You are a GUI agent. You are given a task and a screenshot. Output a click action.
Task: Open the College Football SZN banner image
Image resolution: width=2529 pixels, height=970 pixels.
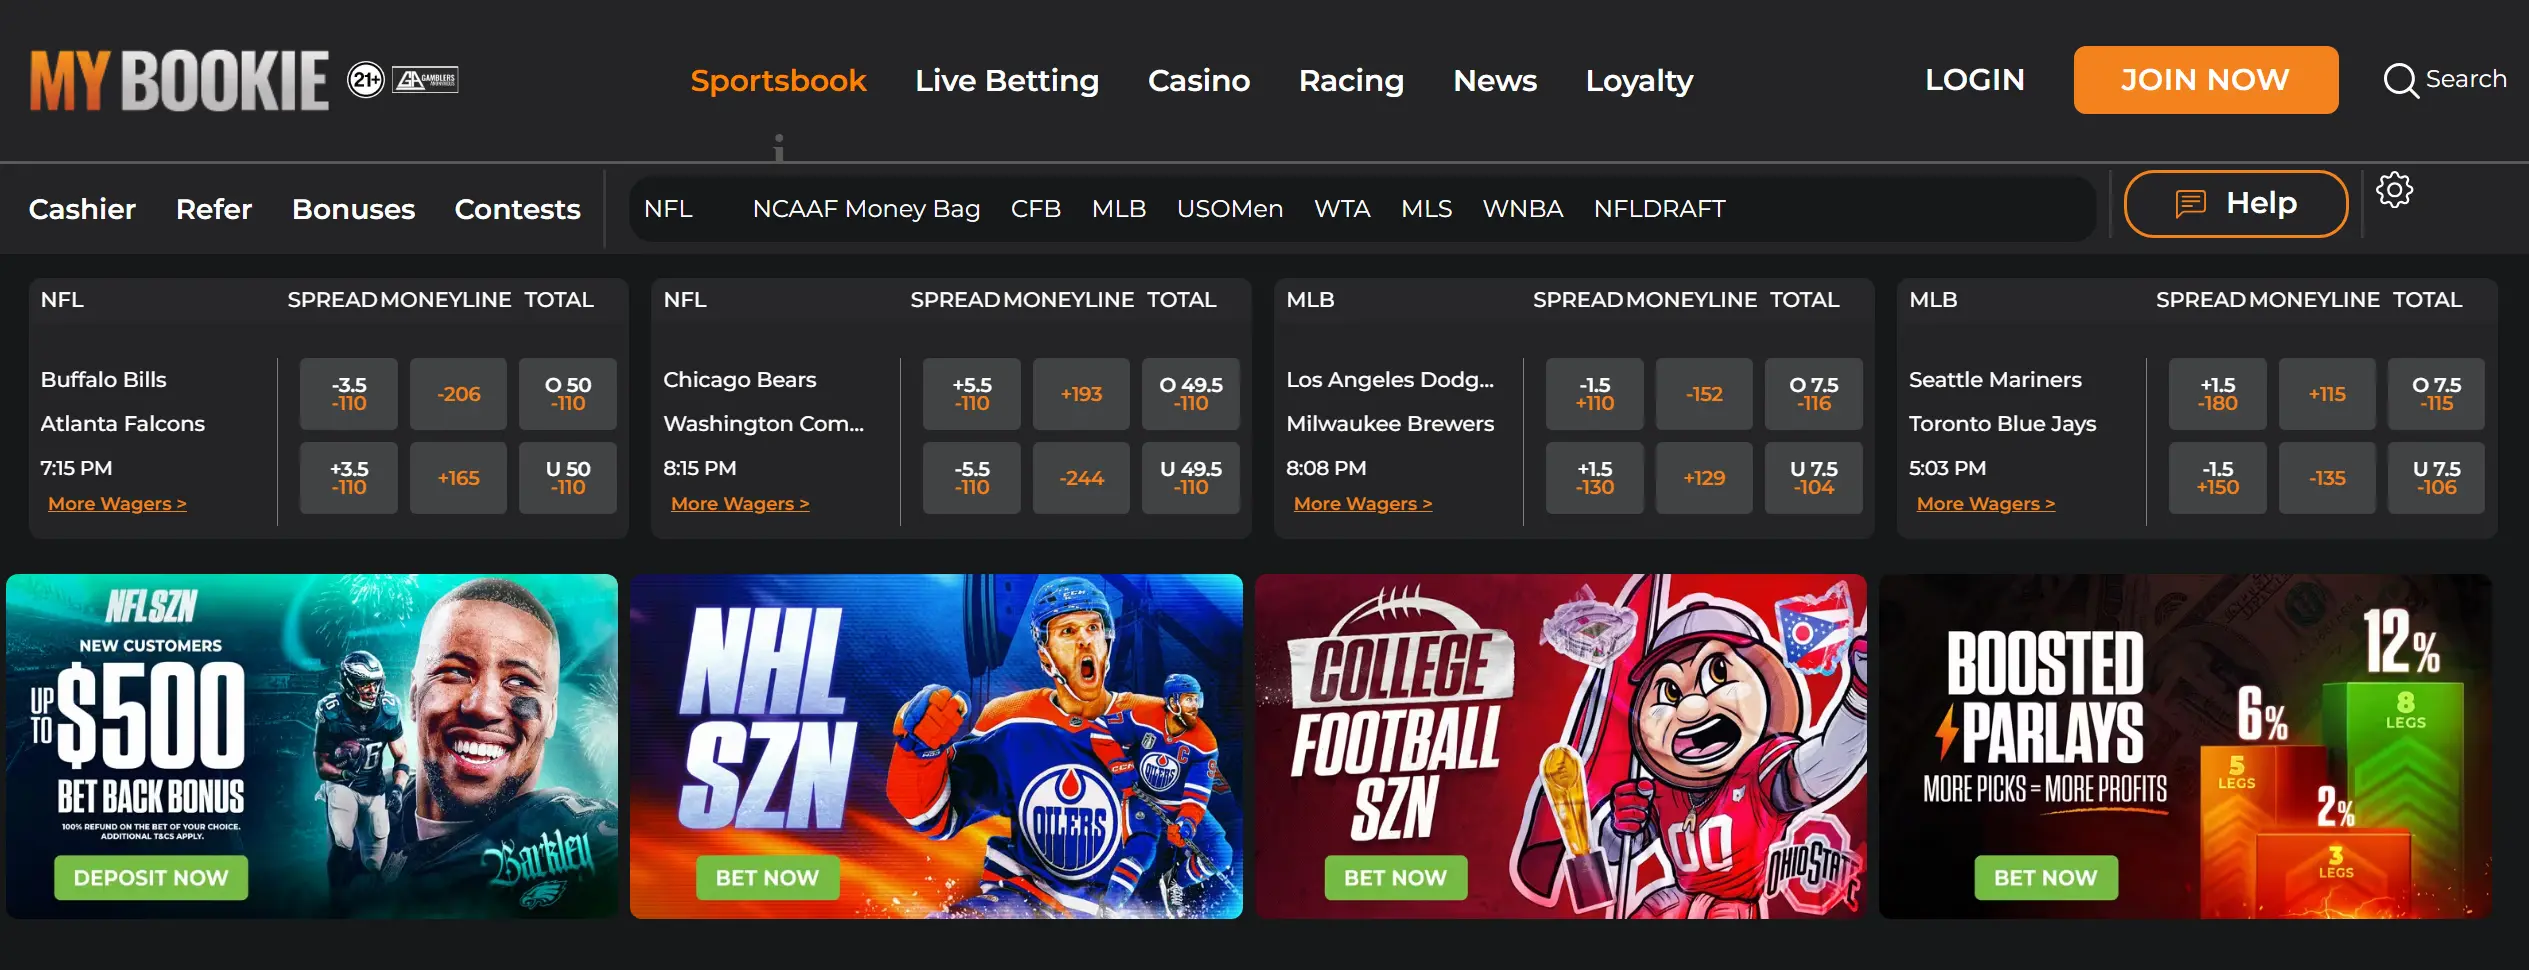coord(1561,746)
